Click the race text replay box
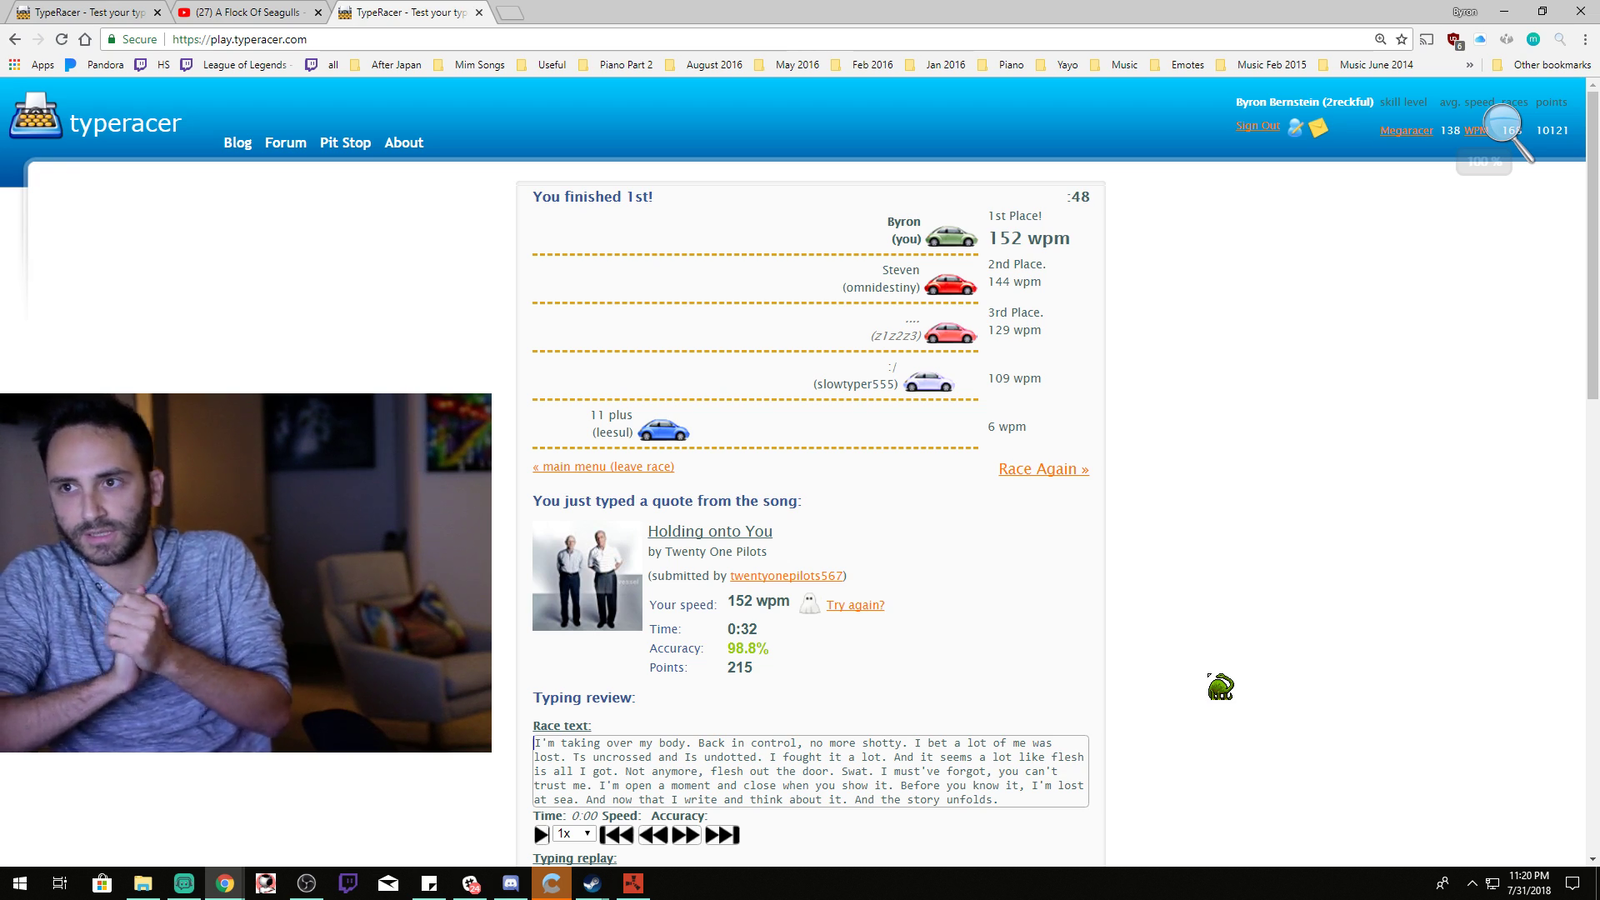This screenshot has height=900, width=1600. pyautogui.click(x=810, y=771)
